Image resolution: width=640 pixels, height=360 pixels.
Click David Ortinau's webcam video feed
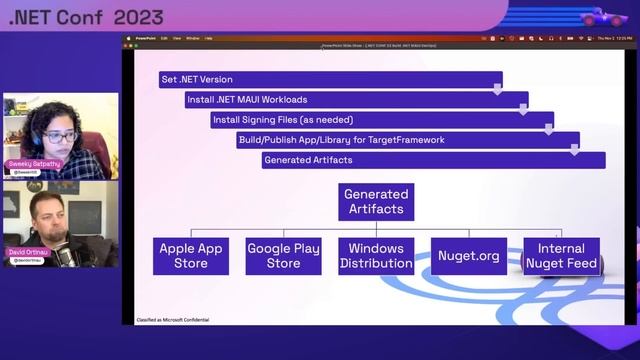pos(61,224)
